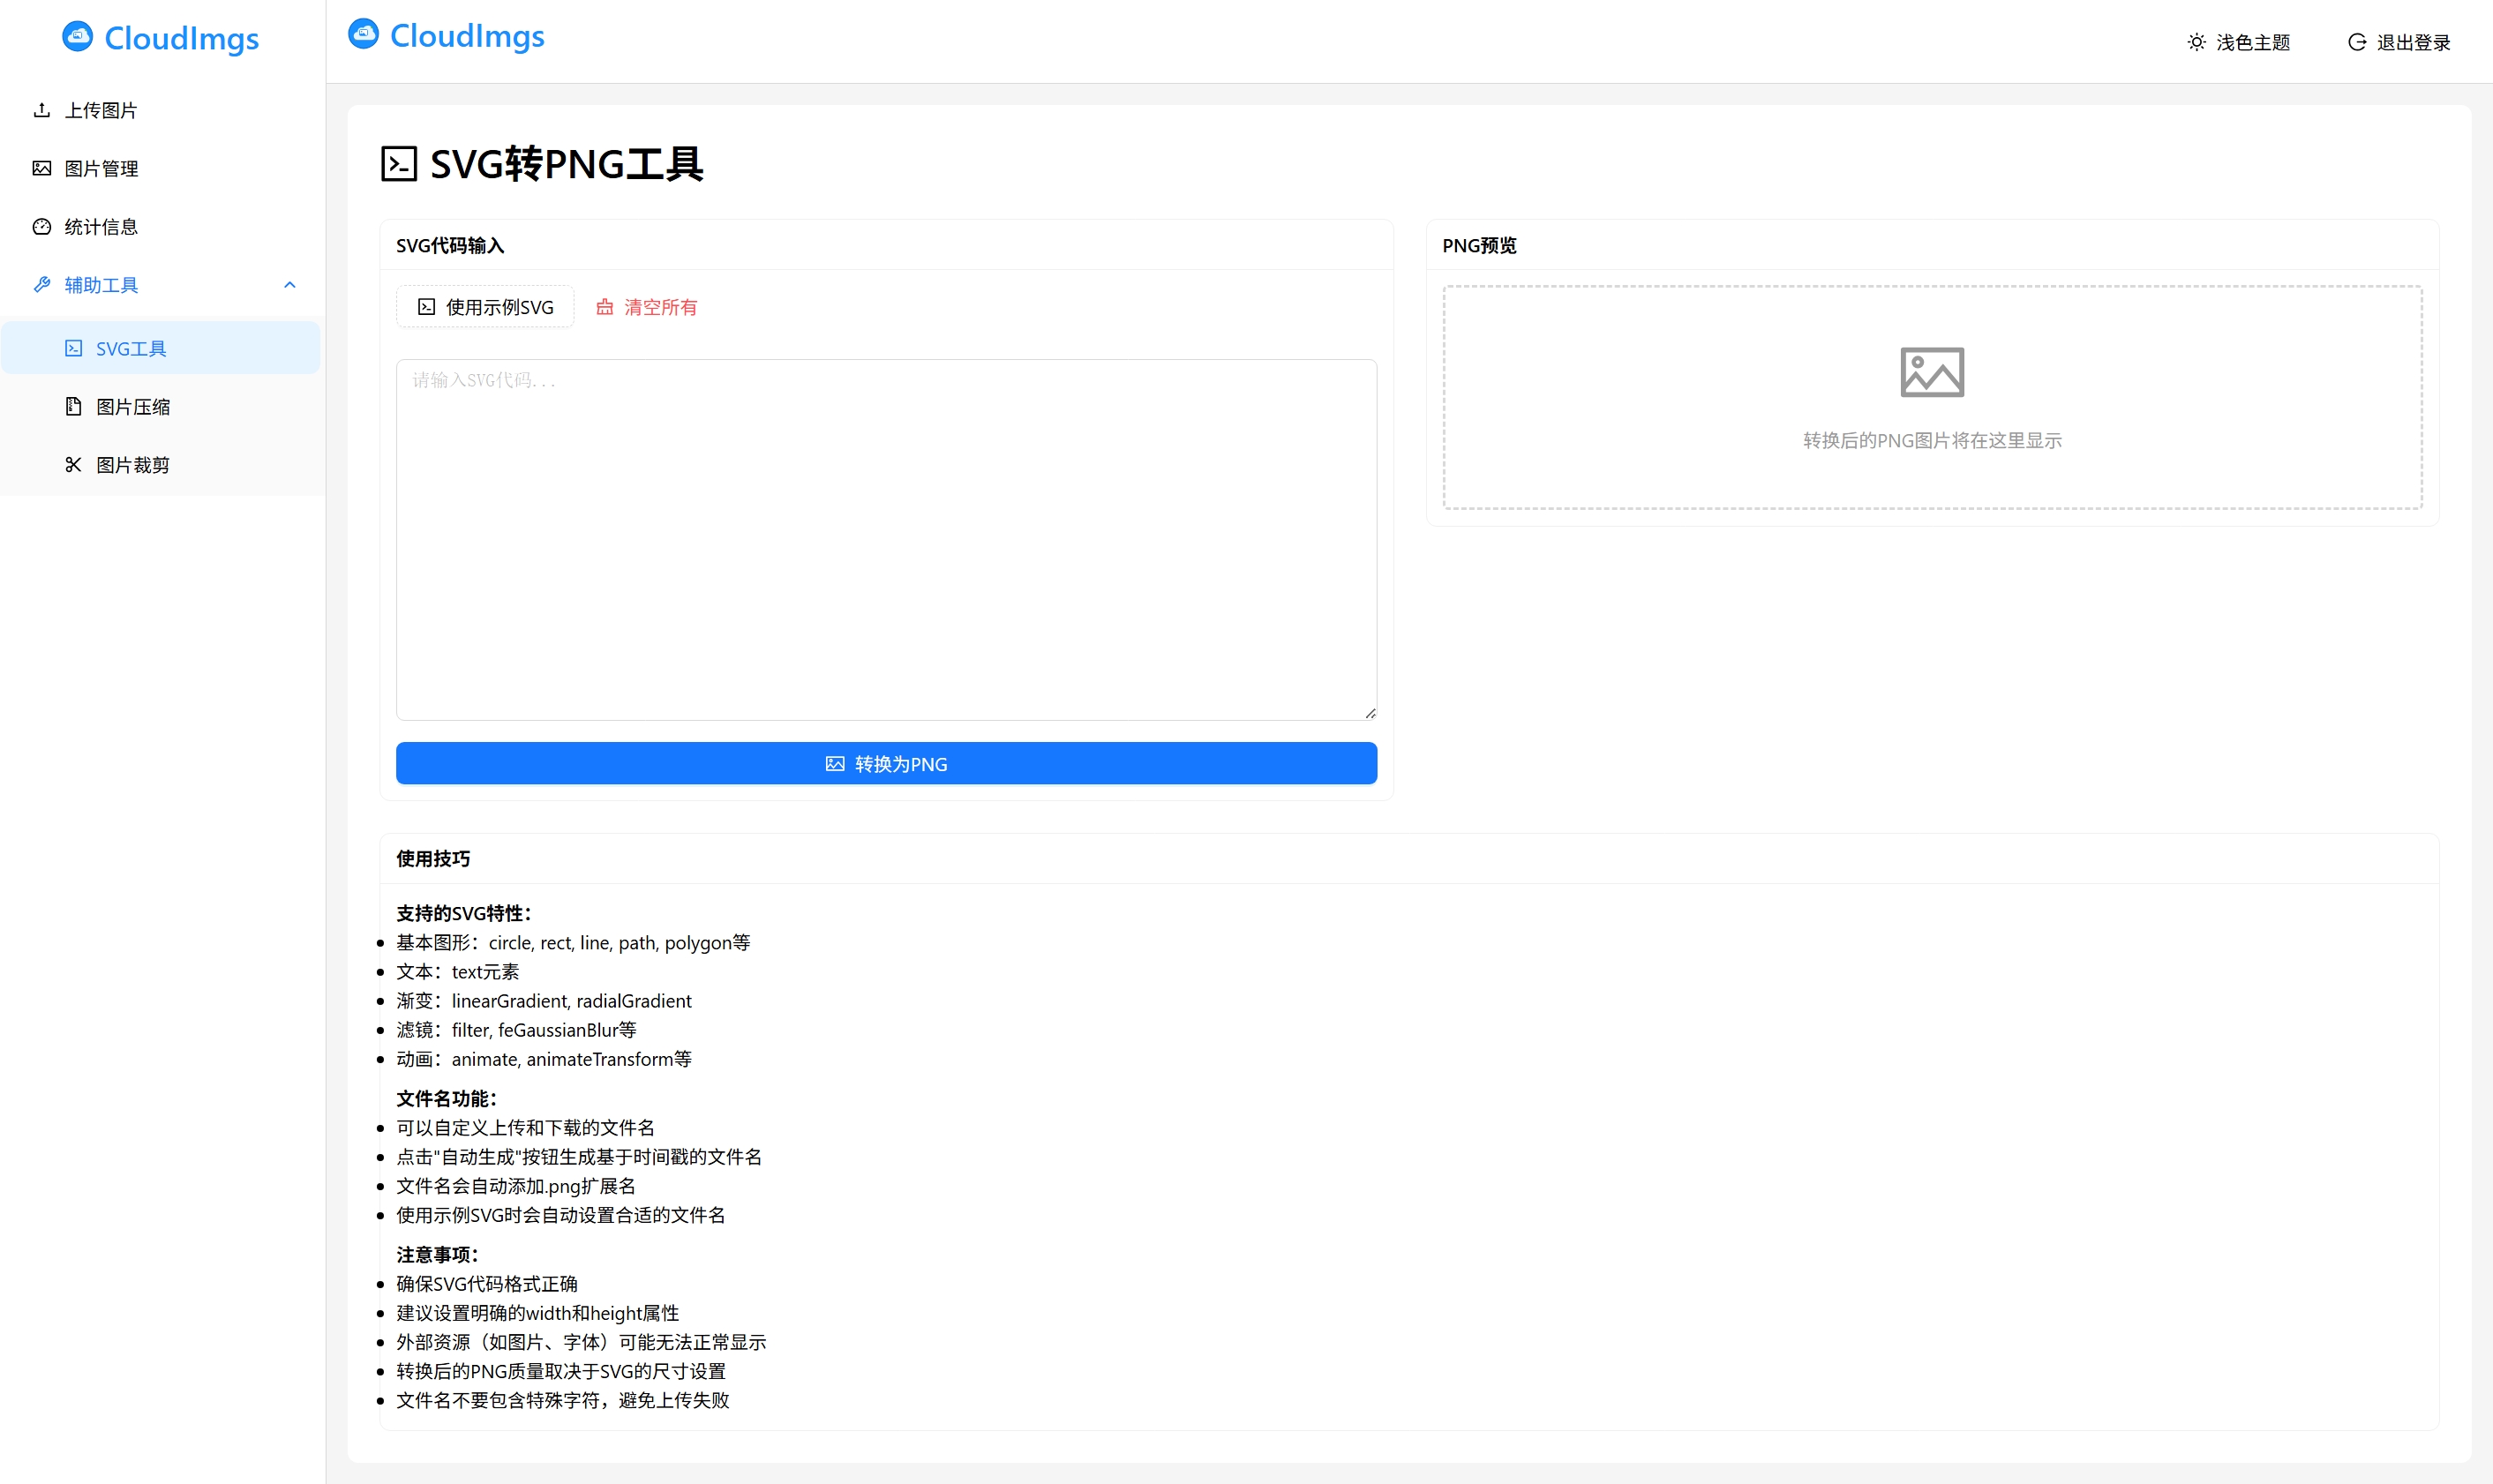Focus the SVG code input textarea
This screenshot has height=1484, width=2493.
(x=886, y=540)
